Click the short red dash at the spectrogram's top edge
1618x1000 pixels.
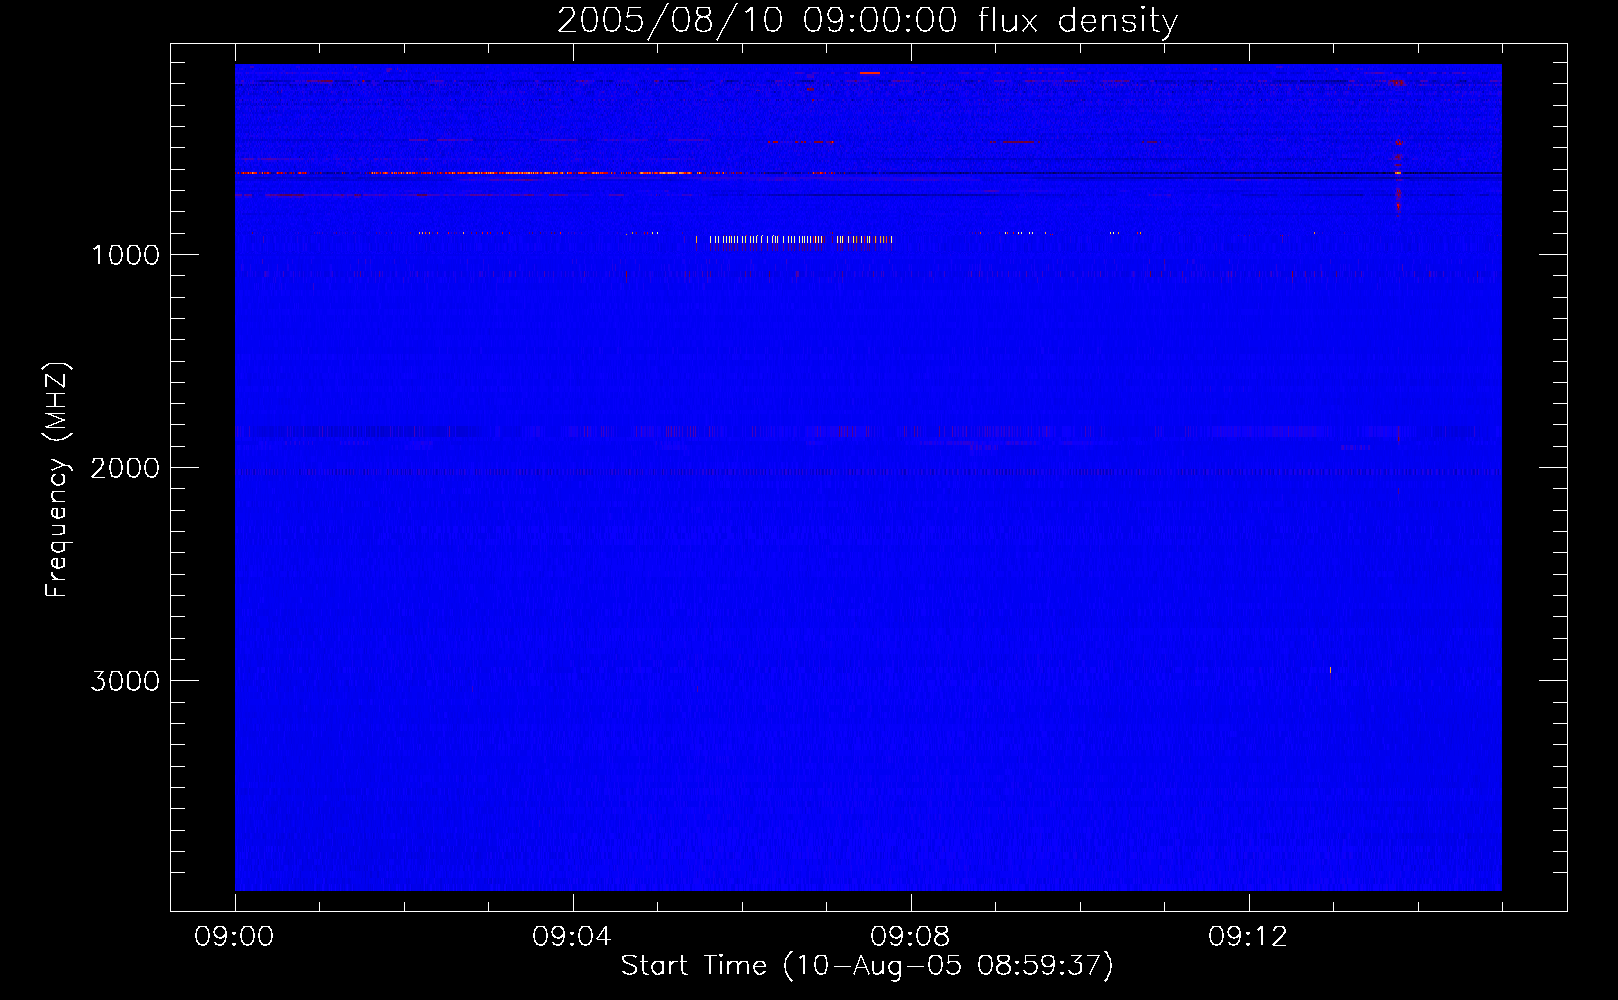(x=869, y=72)
